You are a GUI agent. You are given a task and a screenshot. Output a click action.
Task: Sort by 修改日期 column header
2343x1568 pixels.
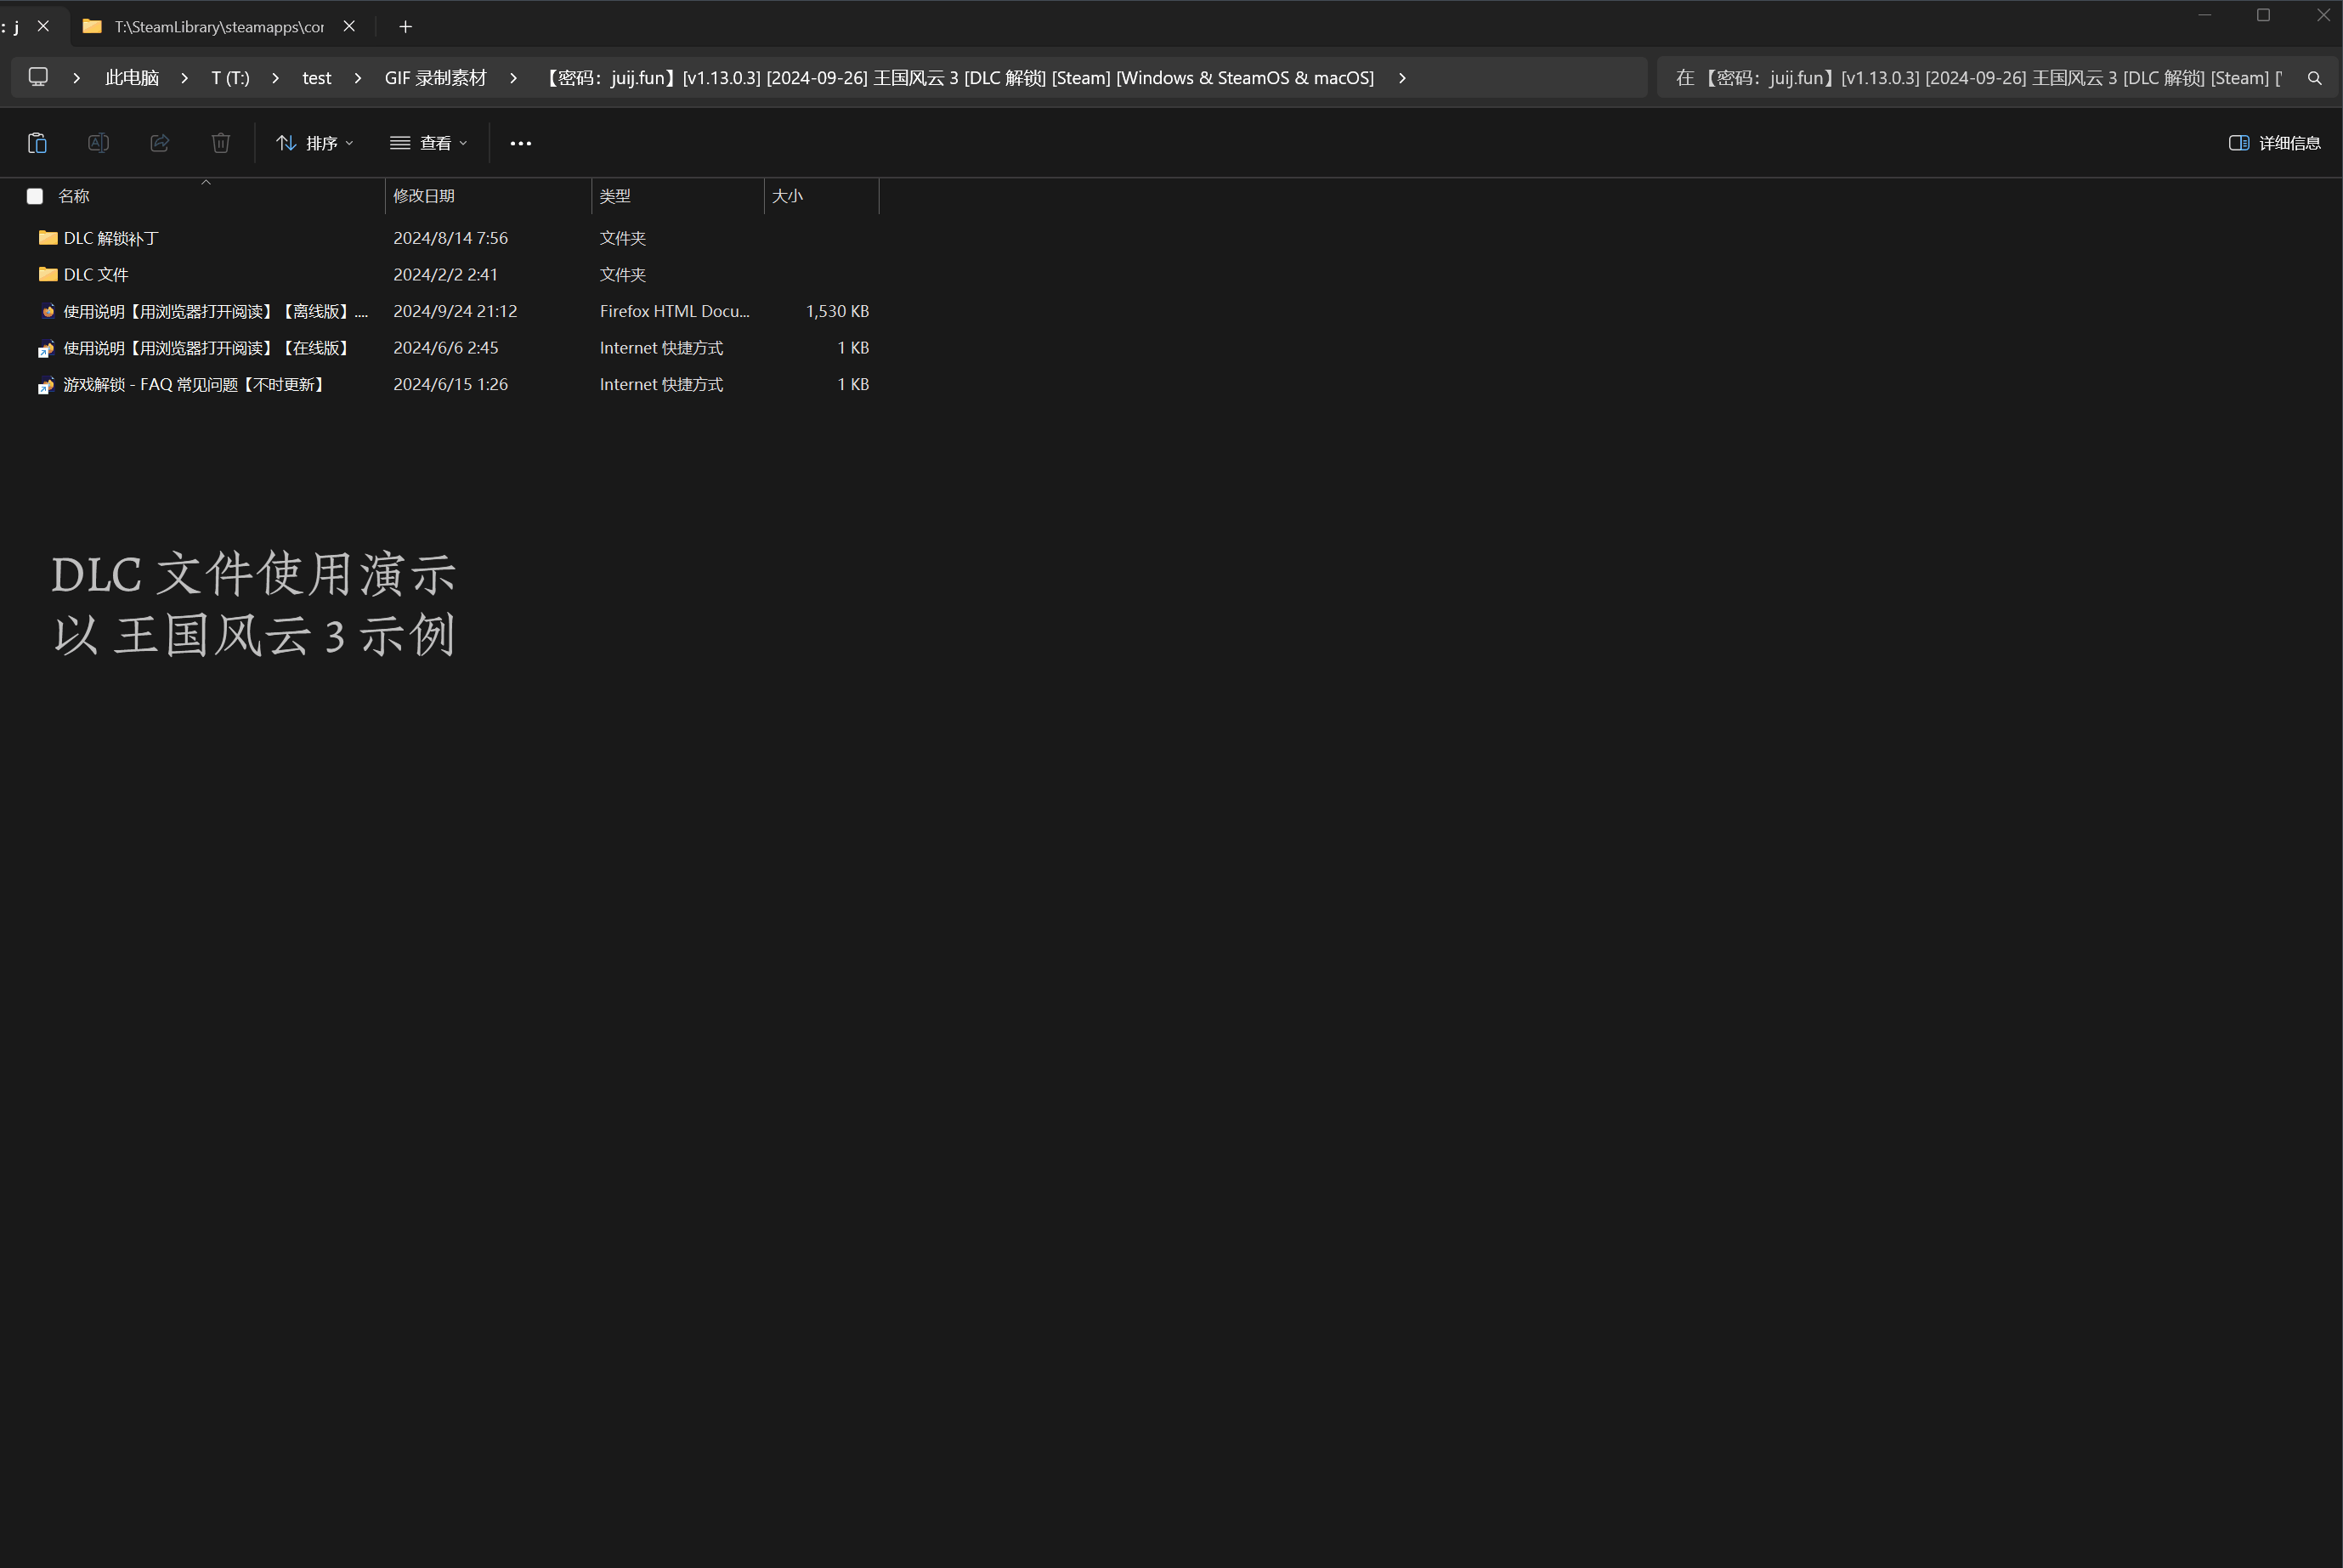[424, 196]
